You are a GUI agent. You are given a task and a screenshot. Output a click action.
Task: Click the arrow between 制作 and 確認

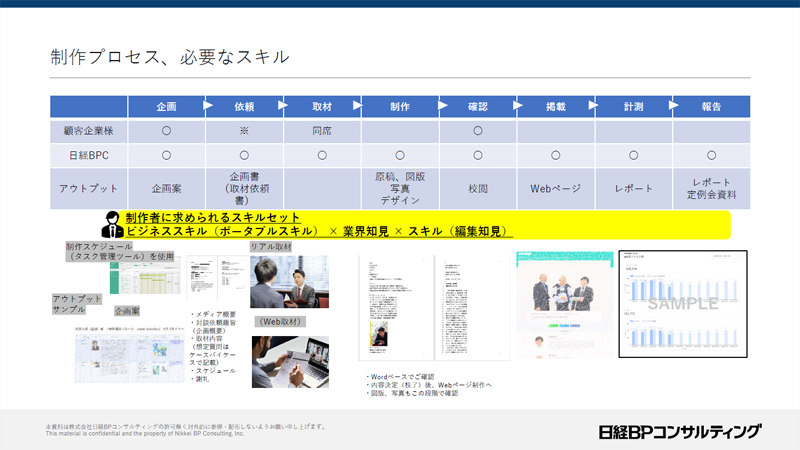(x=442, y=104)
